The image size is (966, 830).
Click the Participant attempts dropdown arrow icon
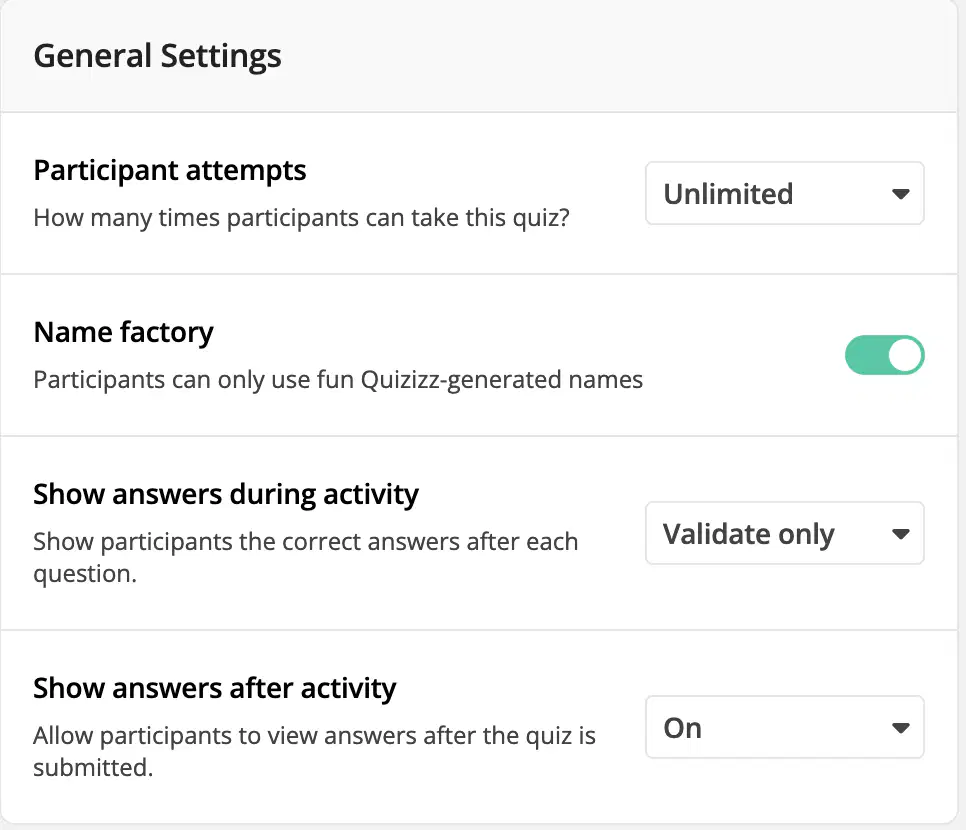(901, 194)
